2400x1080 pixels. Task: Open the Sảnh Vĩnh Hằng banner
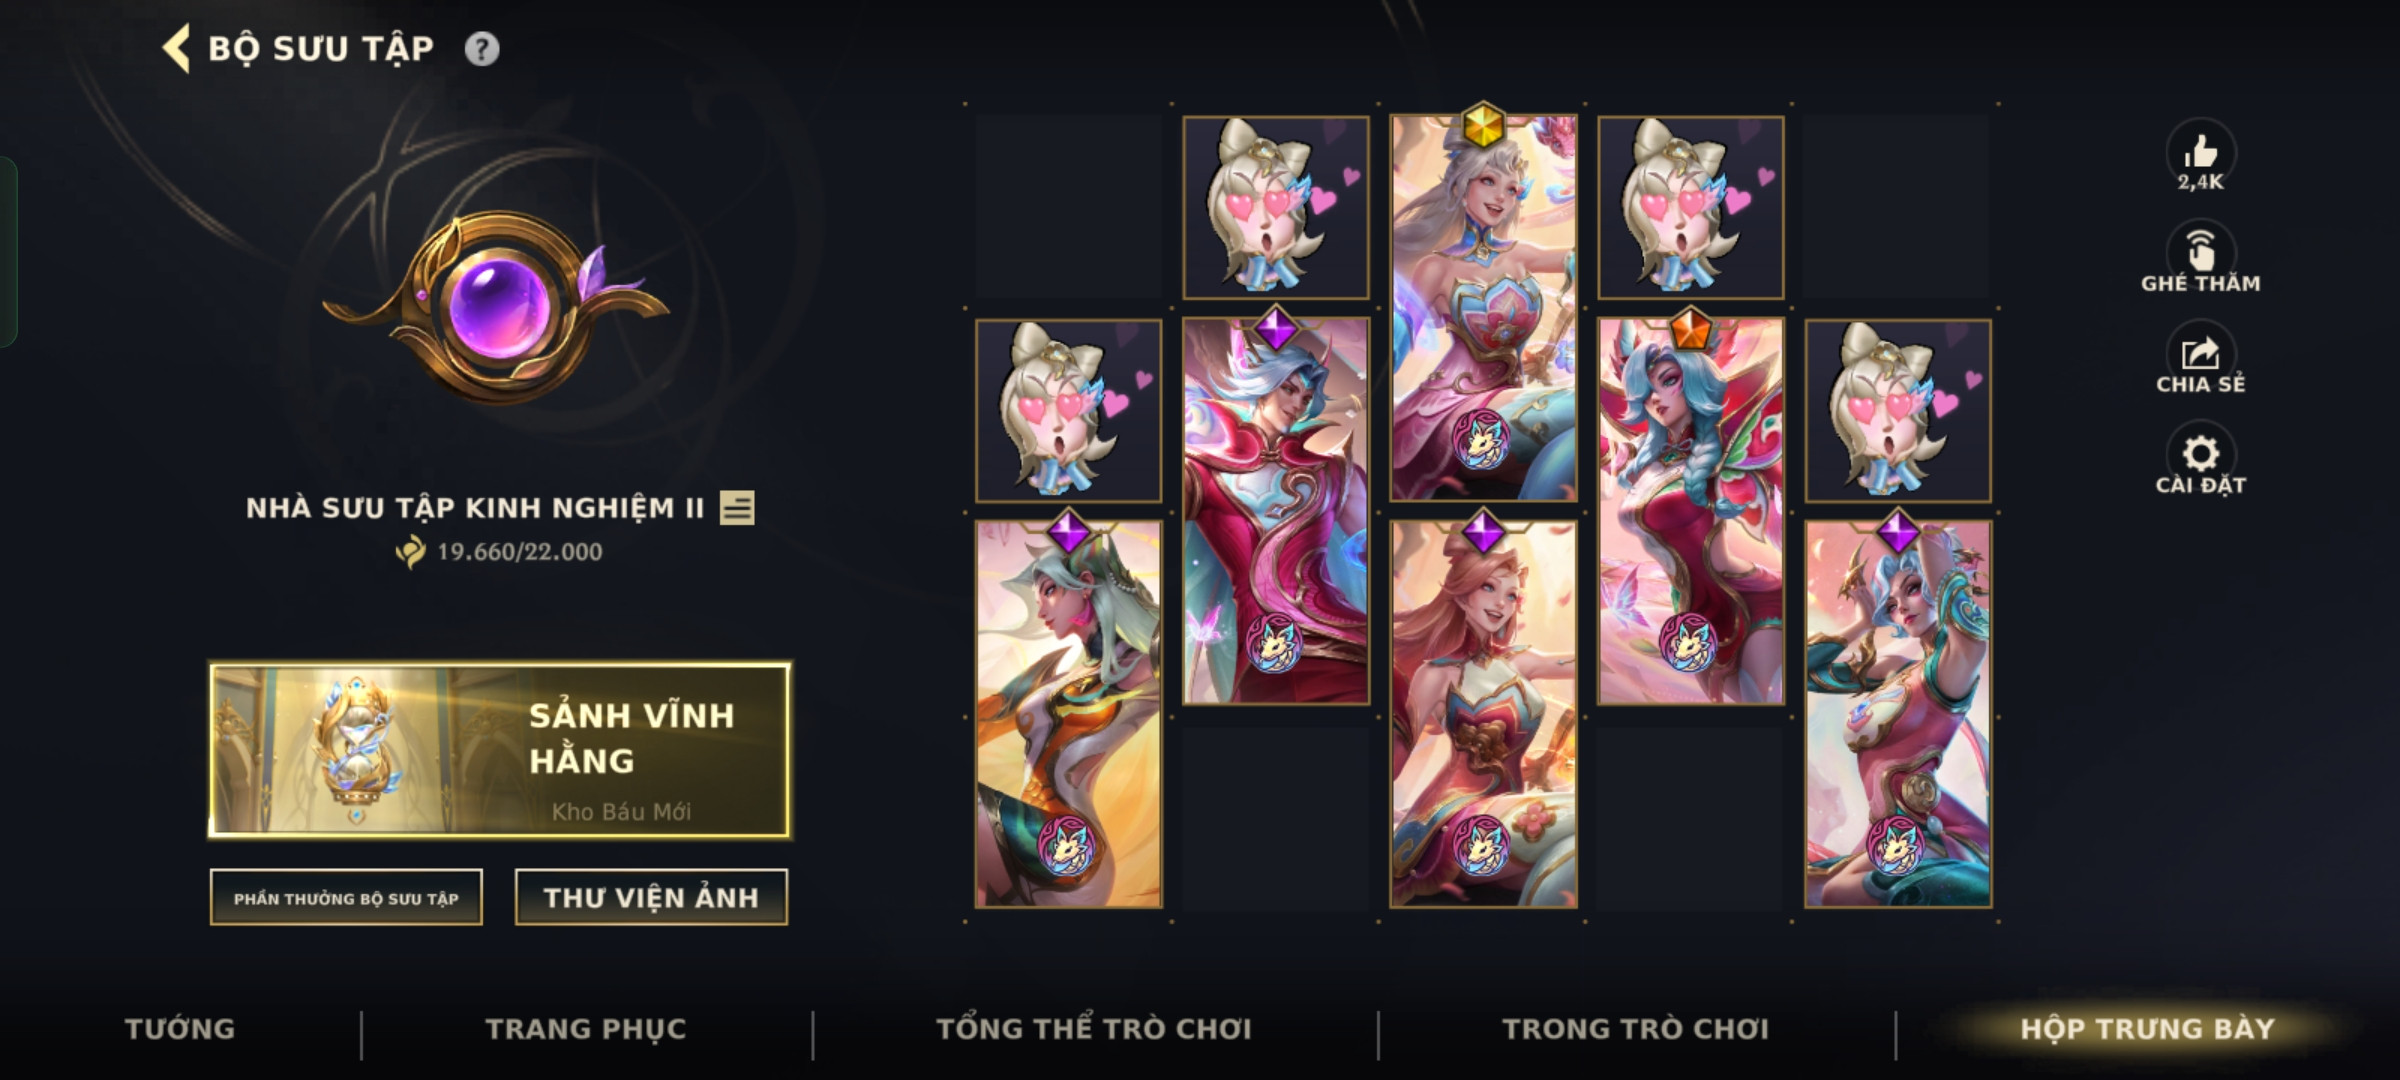(500, 750)
